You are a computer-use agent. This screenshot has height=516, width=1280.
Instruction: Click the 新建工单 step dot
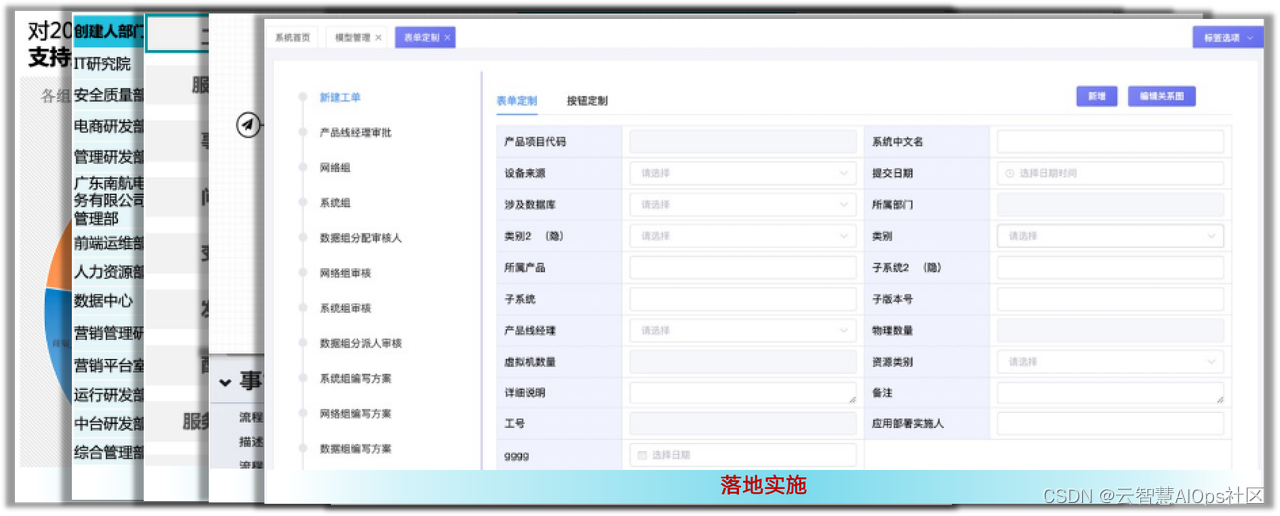[302, 97]
